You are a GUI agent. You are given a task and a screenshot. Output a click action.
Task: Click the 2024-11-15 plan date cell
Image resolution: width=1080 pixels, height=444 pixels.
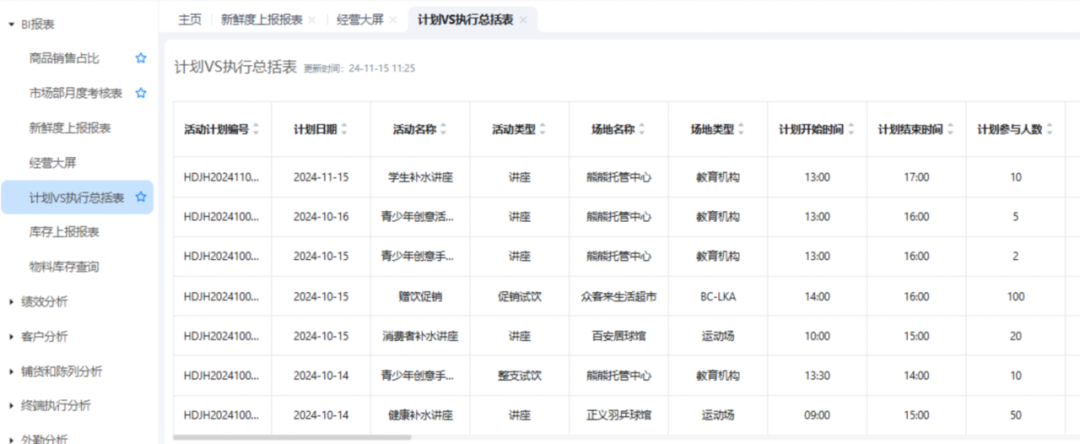[x=321, y=177]
